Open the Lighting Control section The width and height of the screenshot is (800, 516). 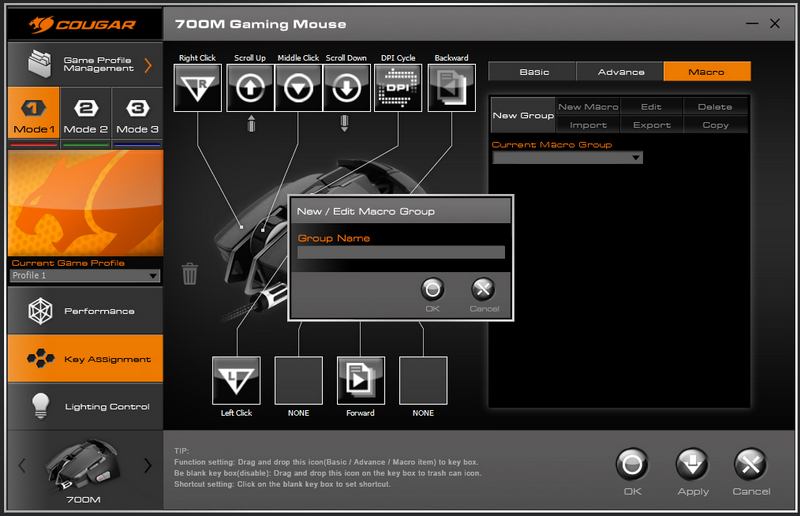[x=85, y=406]
